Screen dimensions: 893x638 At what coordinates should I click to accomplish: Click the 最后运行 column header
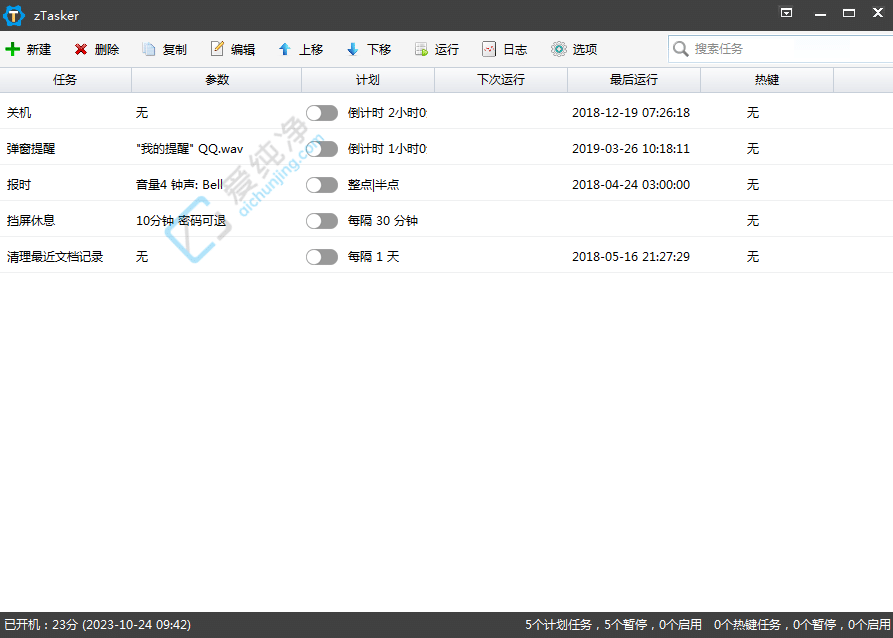click(634, 80)
